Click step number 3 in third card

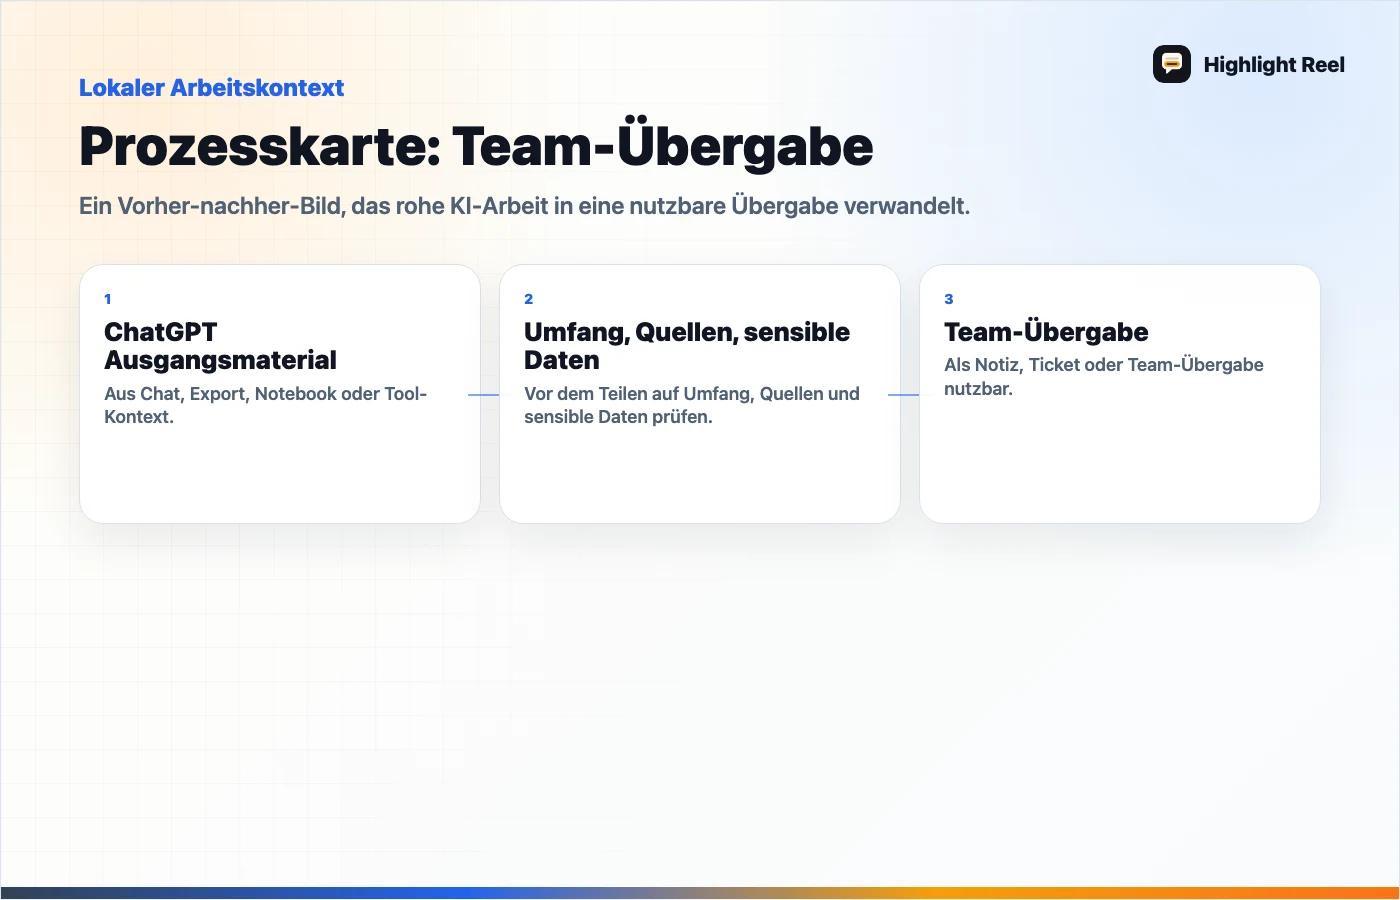pos(949,299)
